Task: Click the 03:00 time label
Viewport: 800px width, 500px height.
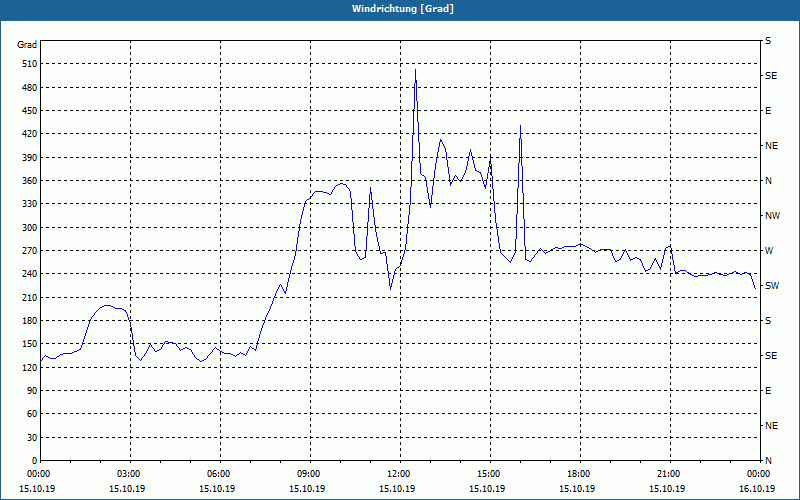Action: pos(130,474)
